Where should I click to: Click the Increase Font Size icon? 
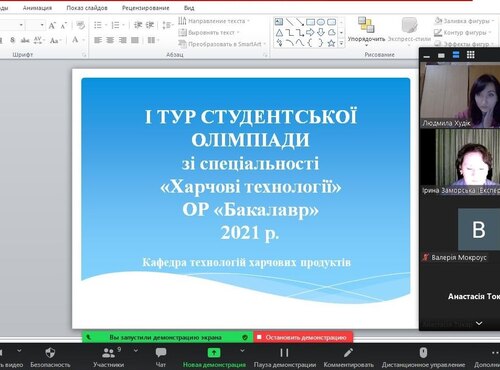52,25
